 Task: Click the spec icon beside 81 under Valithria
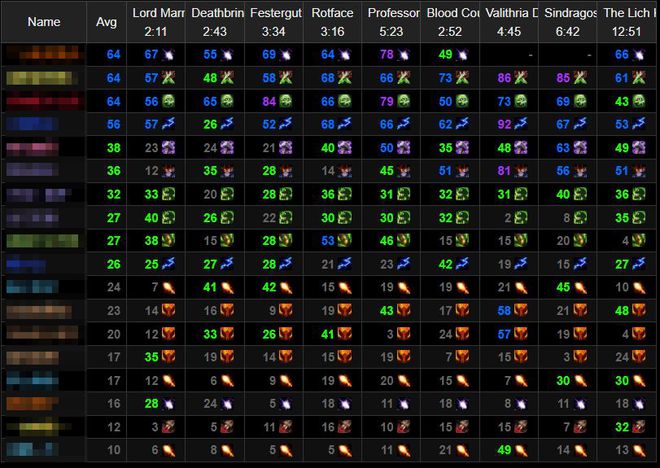pyautogui.click(x=522, y=171)
